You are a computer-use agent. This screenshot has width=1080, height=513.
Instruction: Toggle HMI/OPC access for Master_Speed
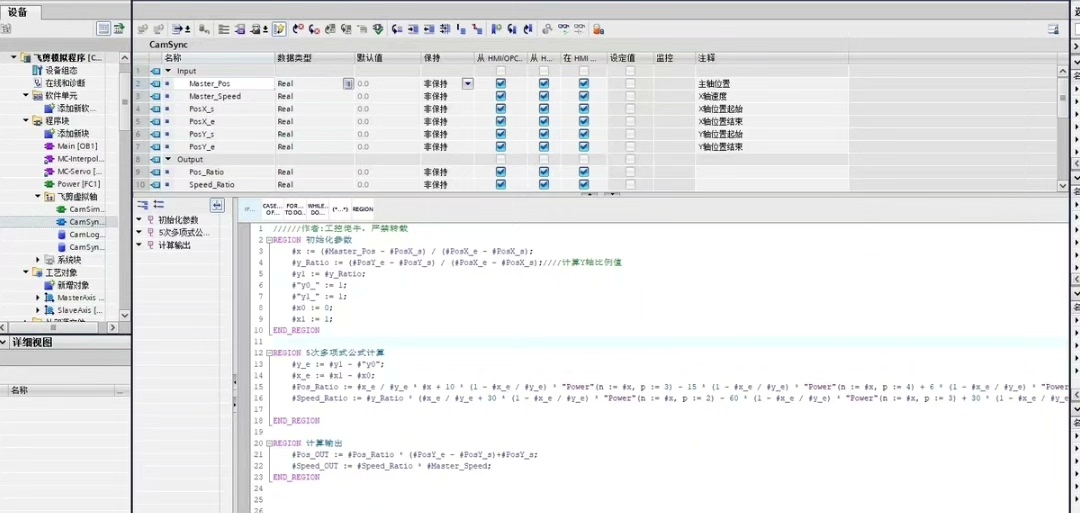(501, 96)
